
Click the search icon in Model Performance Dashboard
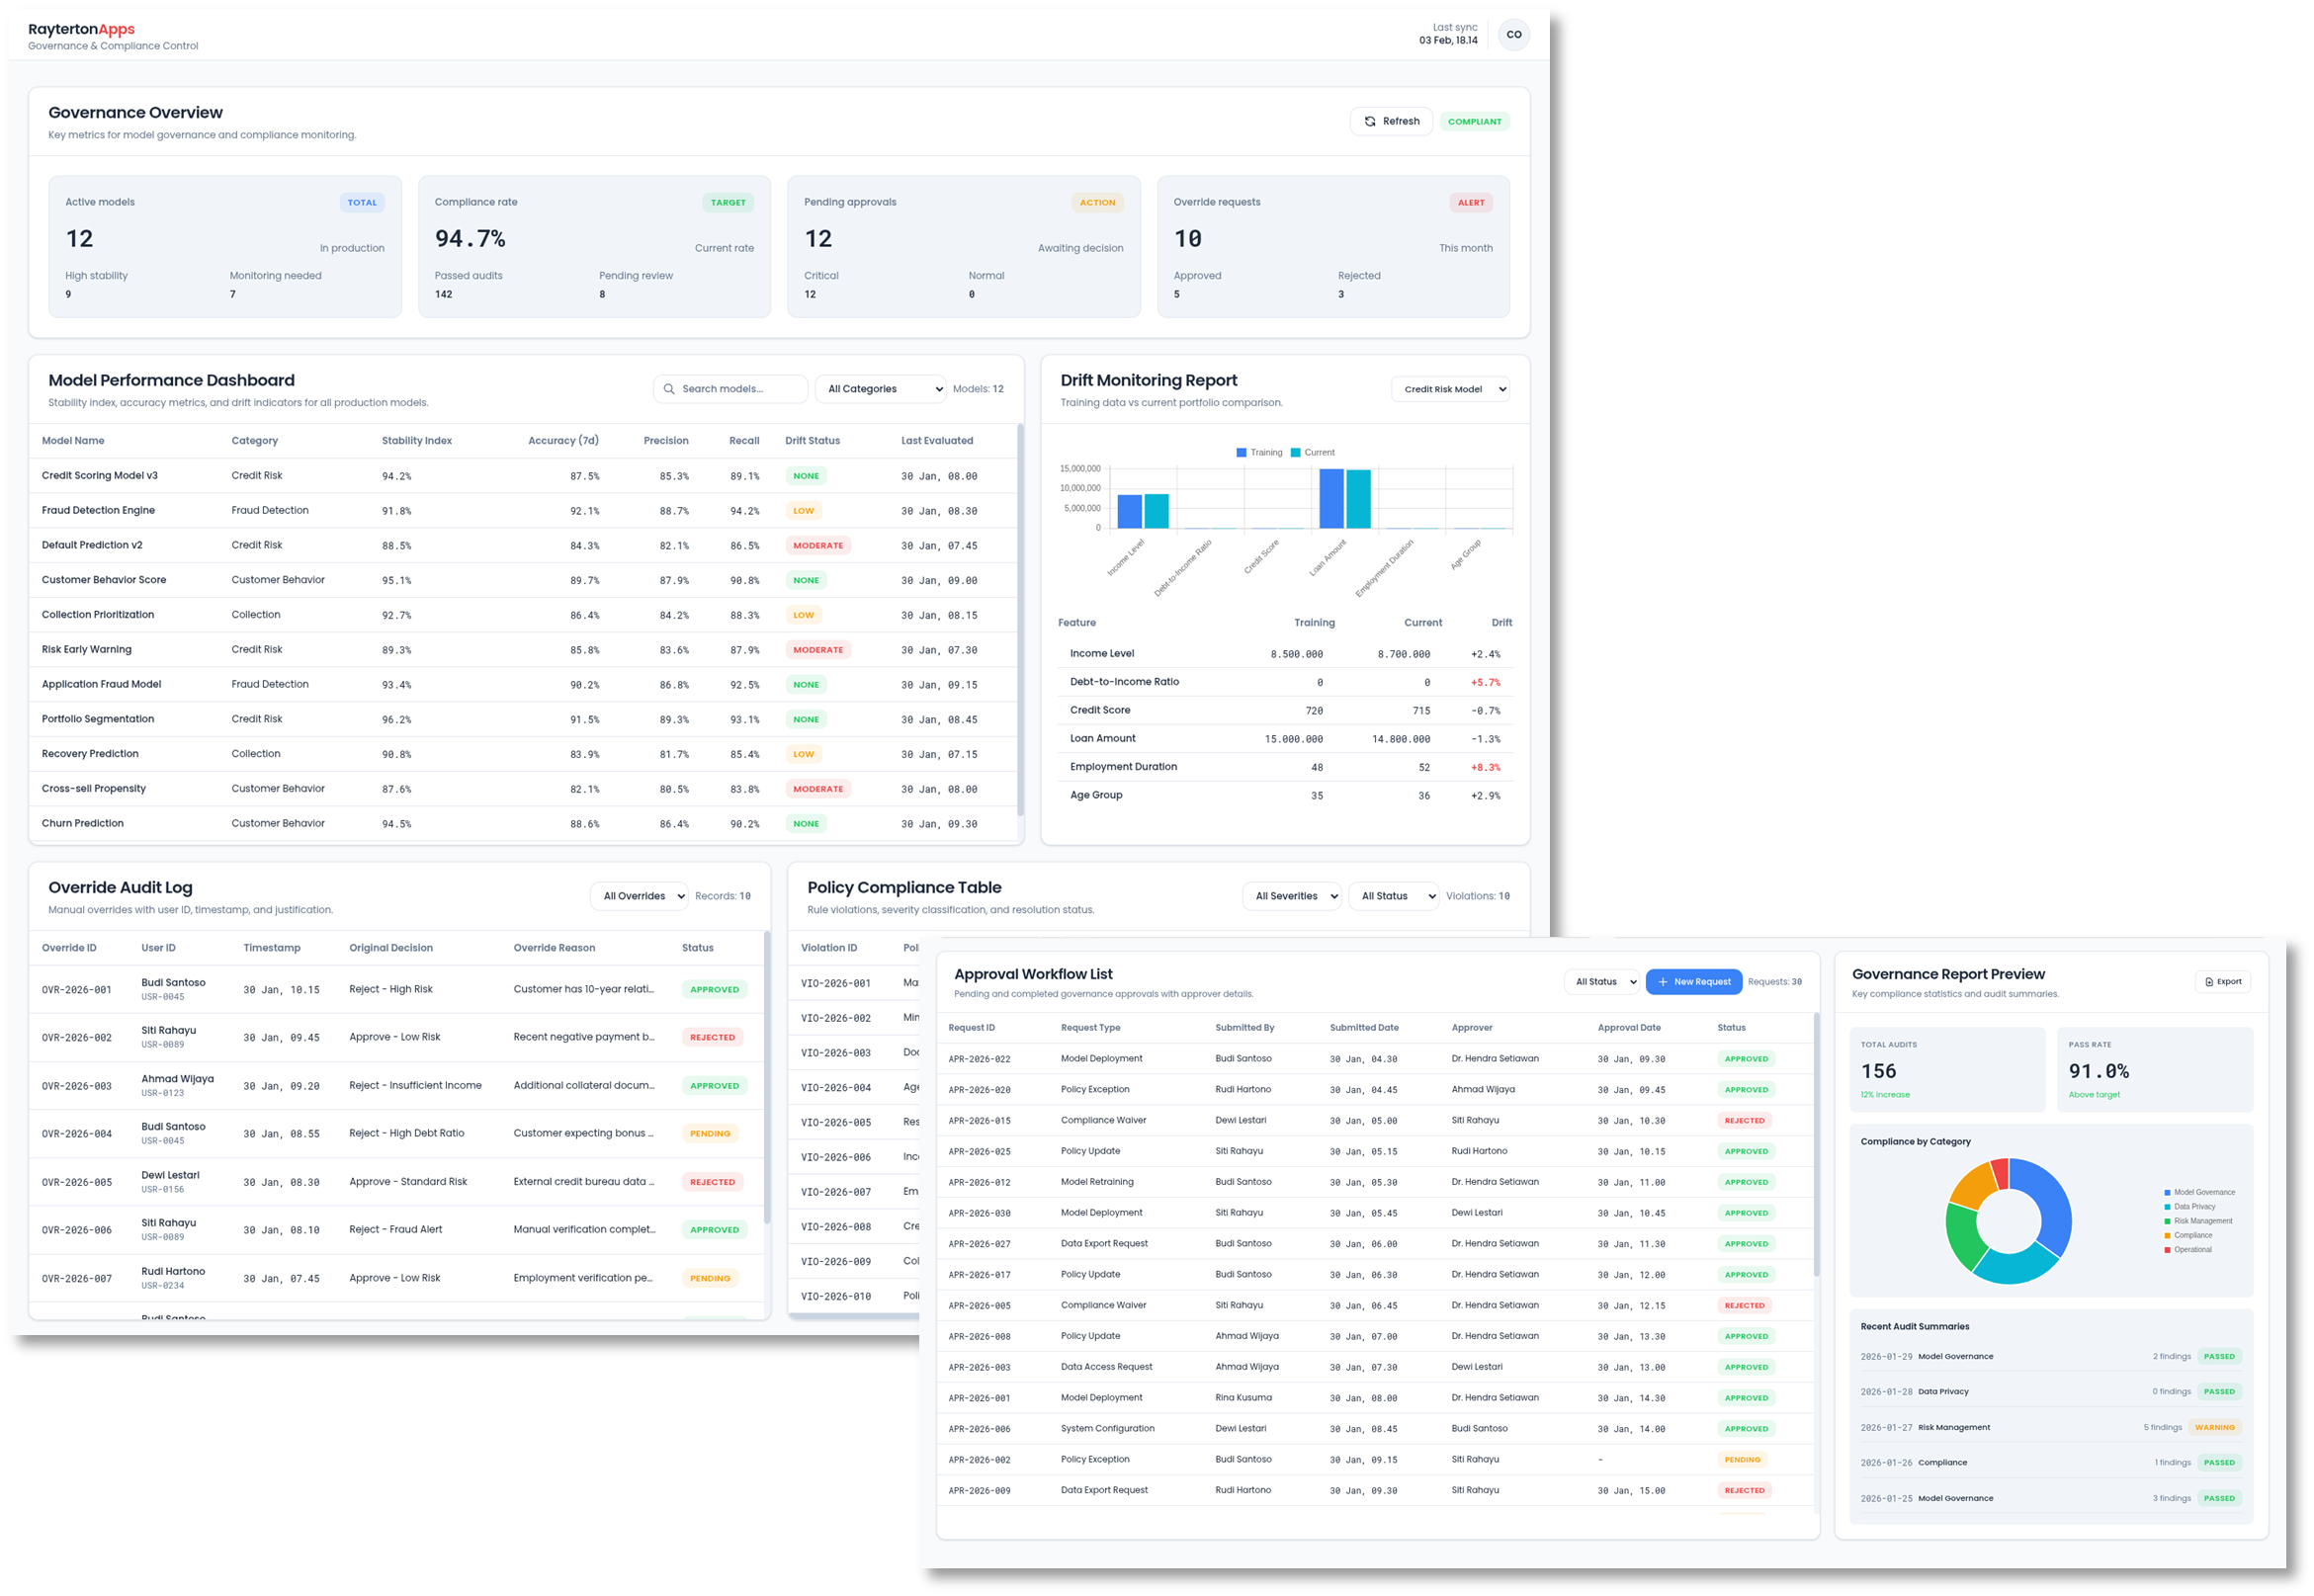(669, 389)
